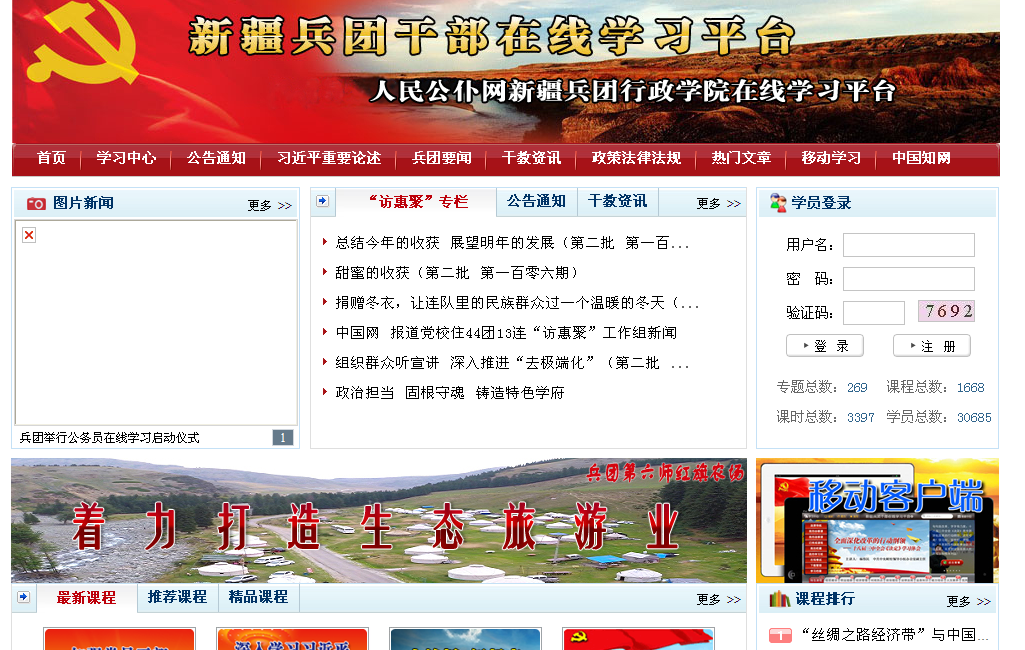Click the arrow icon left of 最新课程 tab
The height and width of the screenshot is (650, 1025).
[x=23, y=597]
